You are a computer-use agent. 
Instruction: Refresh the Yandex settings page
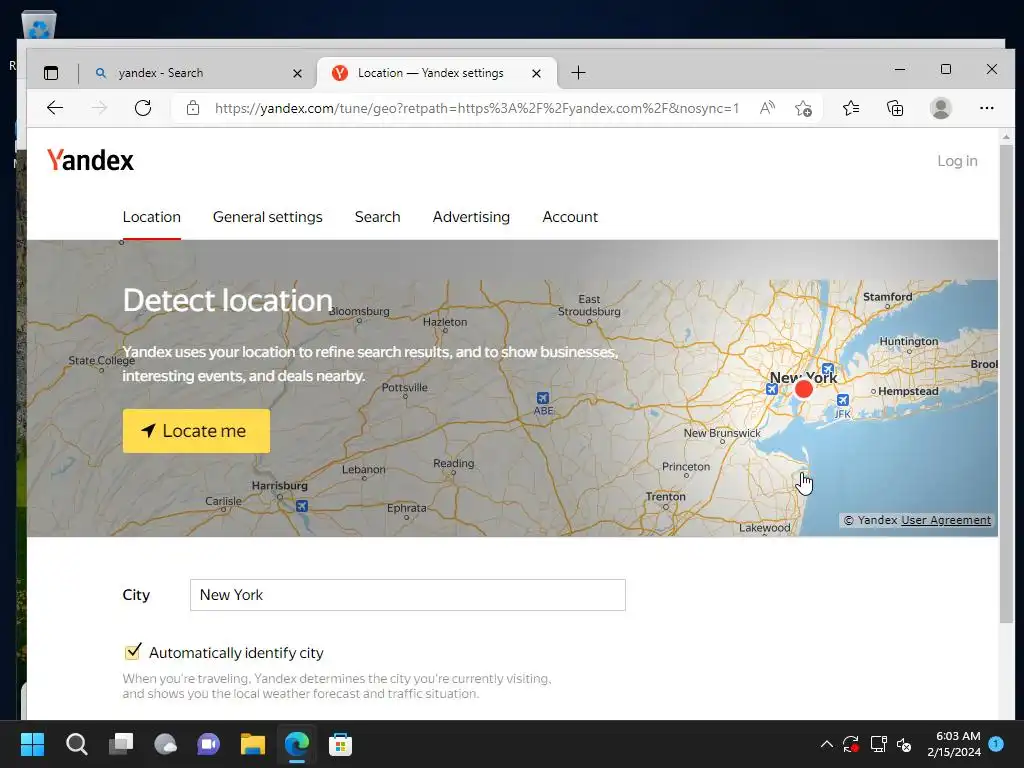click(142, 108)
